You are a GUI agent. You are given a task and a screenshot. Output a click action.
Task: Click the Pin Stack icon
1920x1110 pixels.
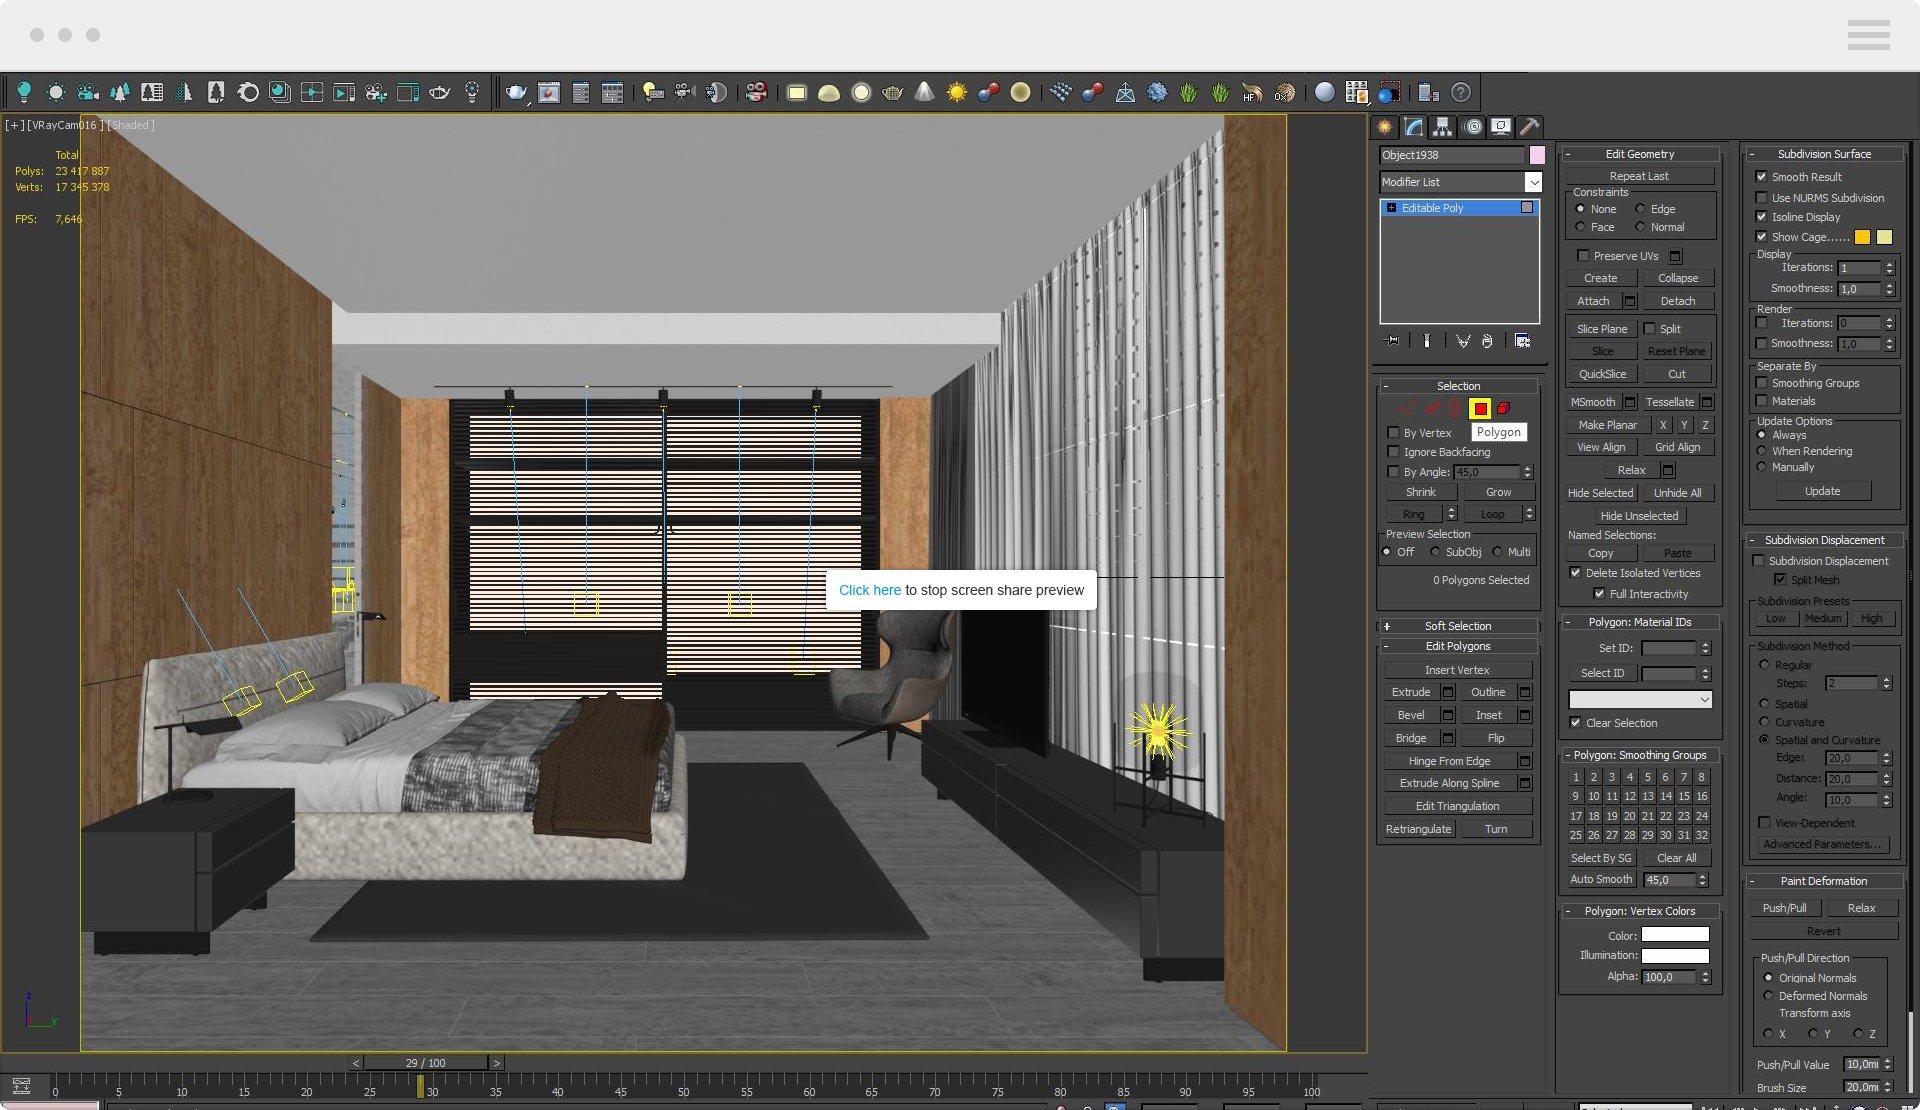click(1391, 341)
